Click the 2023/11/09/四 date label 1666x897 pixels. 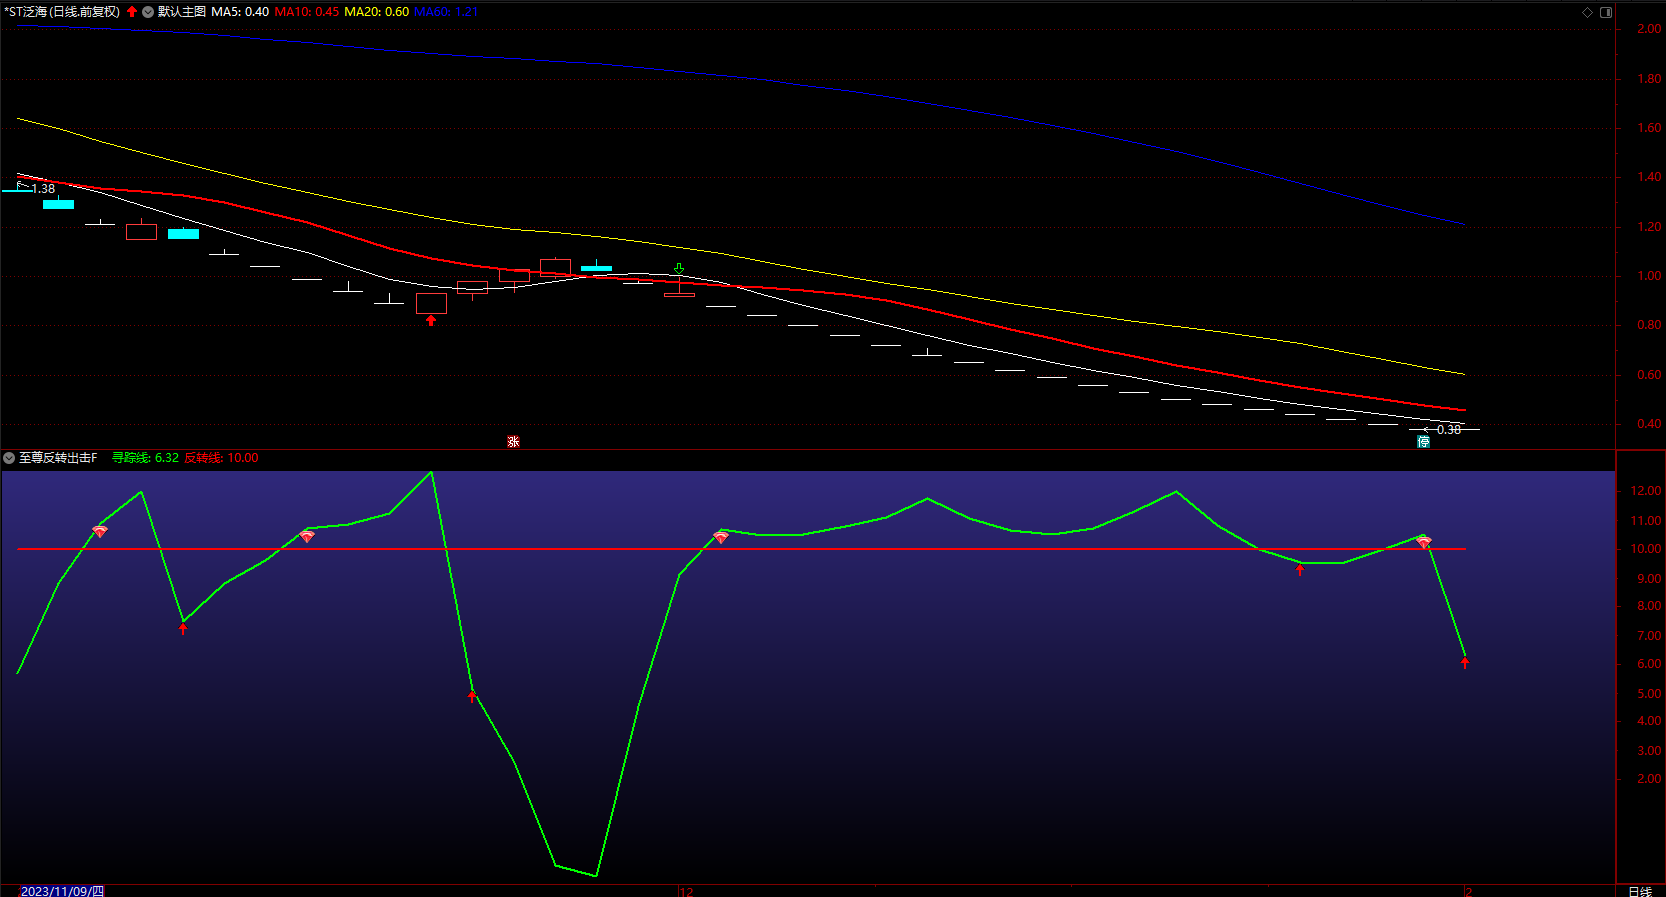(62, 891)
